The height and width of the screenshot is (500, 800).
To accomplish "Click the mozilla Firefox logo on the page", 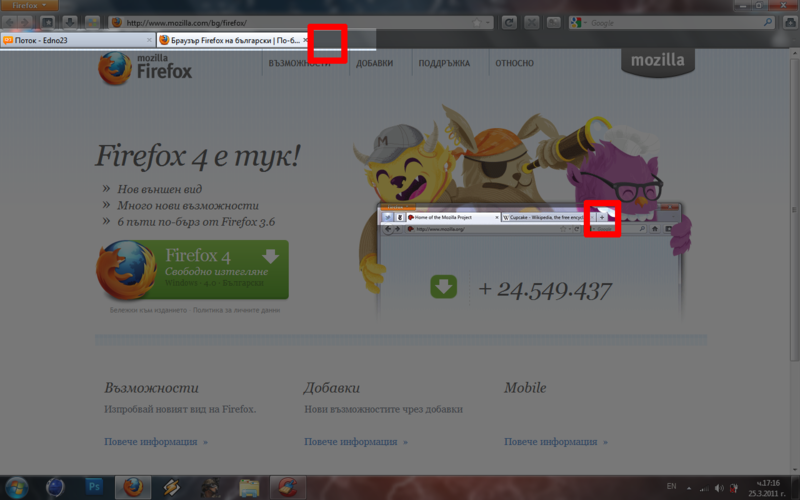I will pyautogui.click(x=145, y=67).
